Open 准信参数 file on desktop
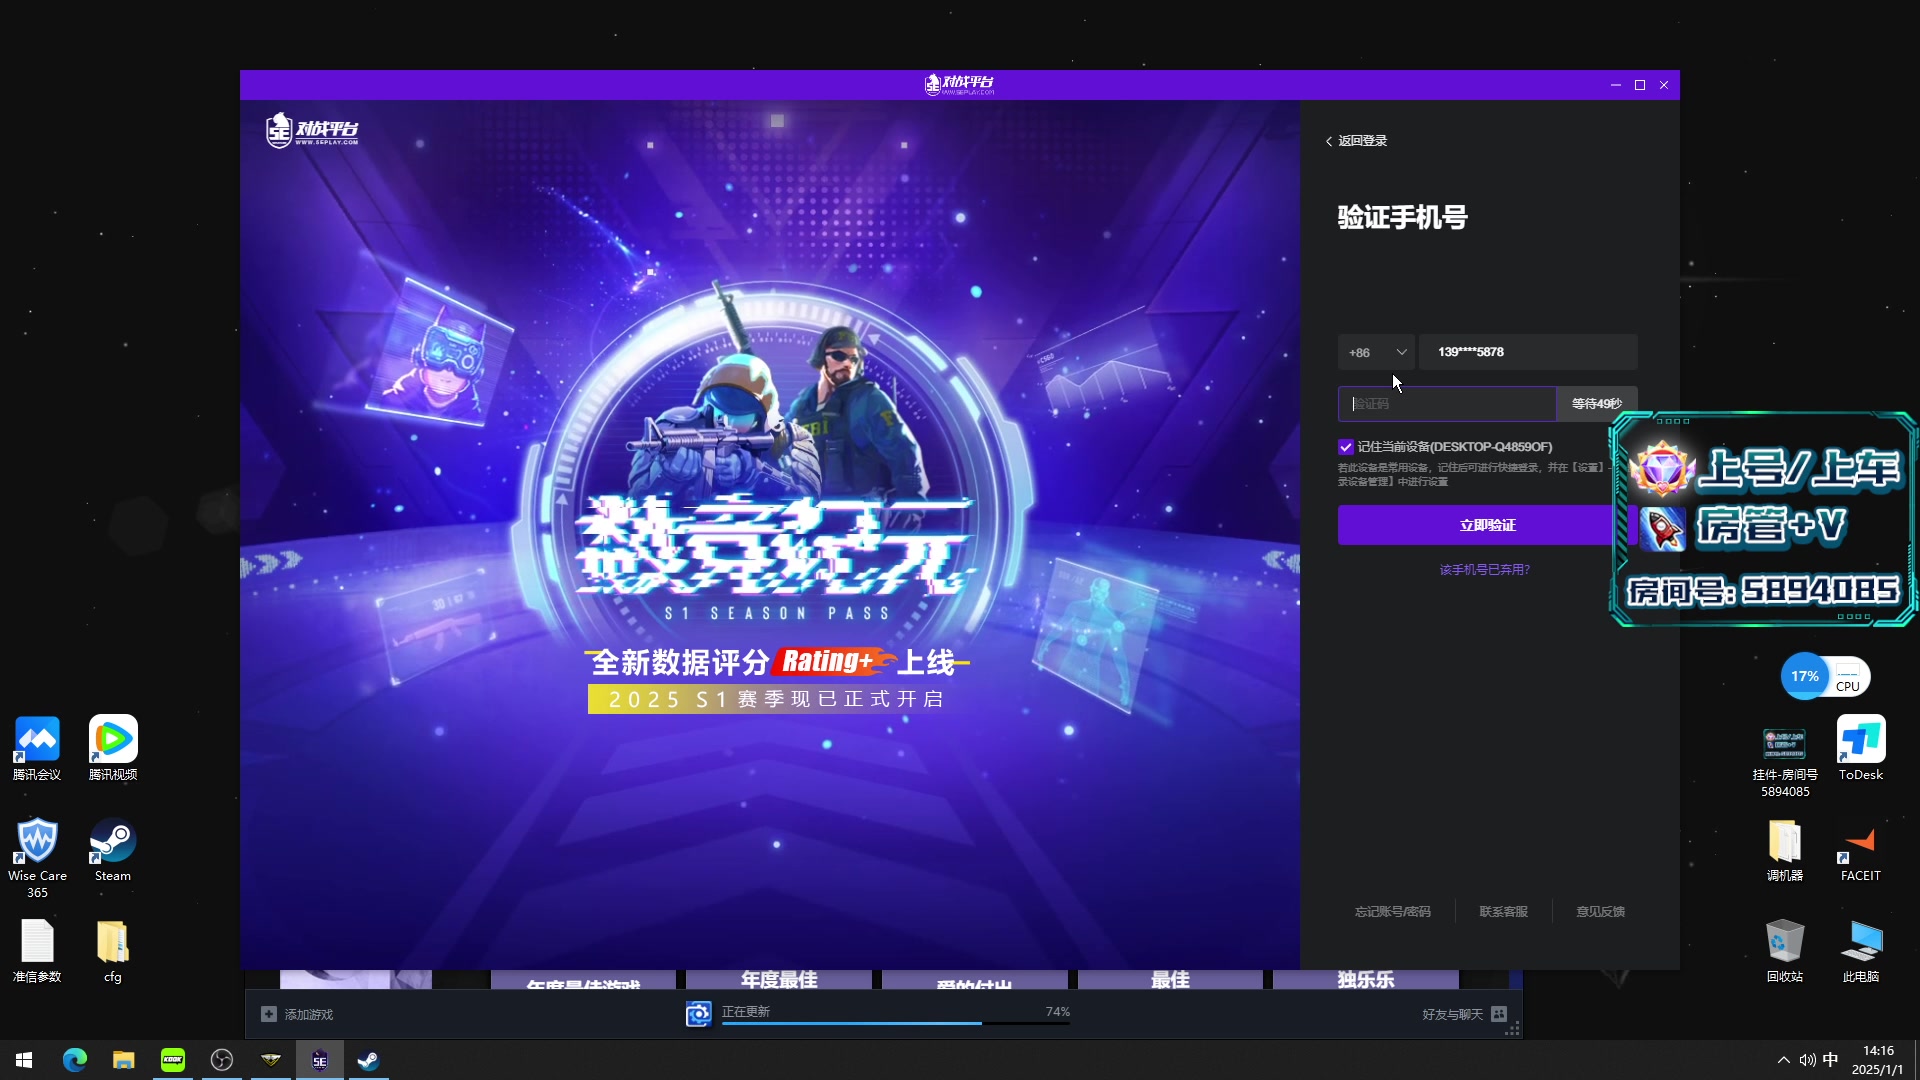Viewport: 1920px width, 1080px height. coord(37,952)
